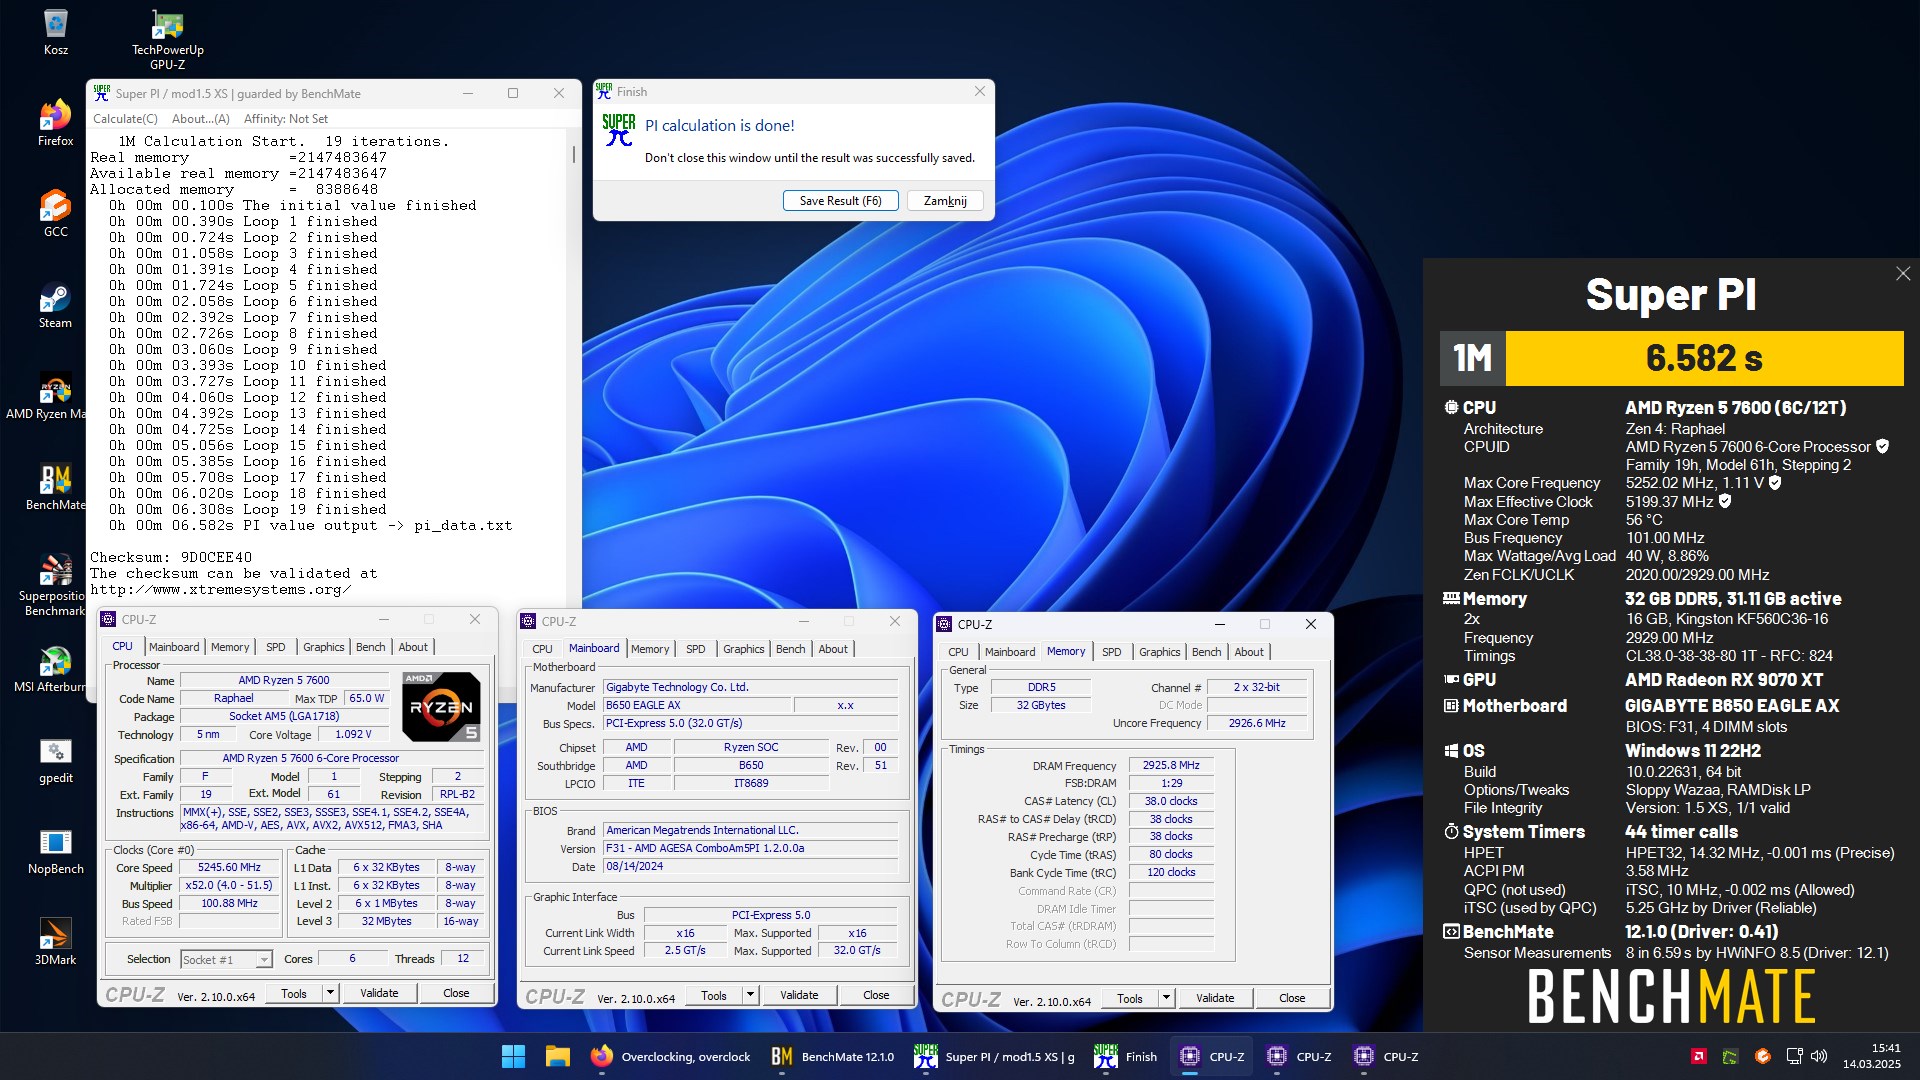Screen dimensions: 1920x1080
Task: Click the taskbar clock showing 15:41
Action: point(1871,1056)
